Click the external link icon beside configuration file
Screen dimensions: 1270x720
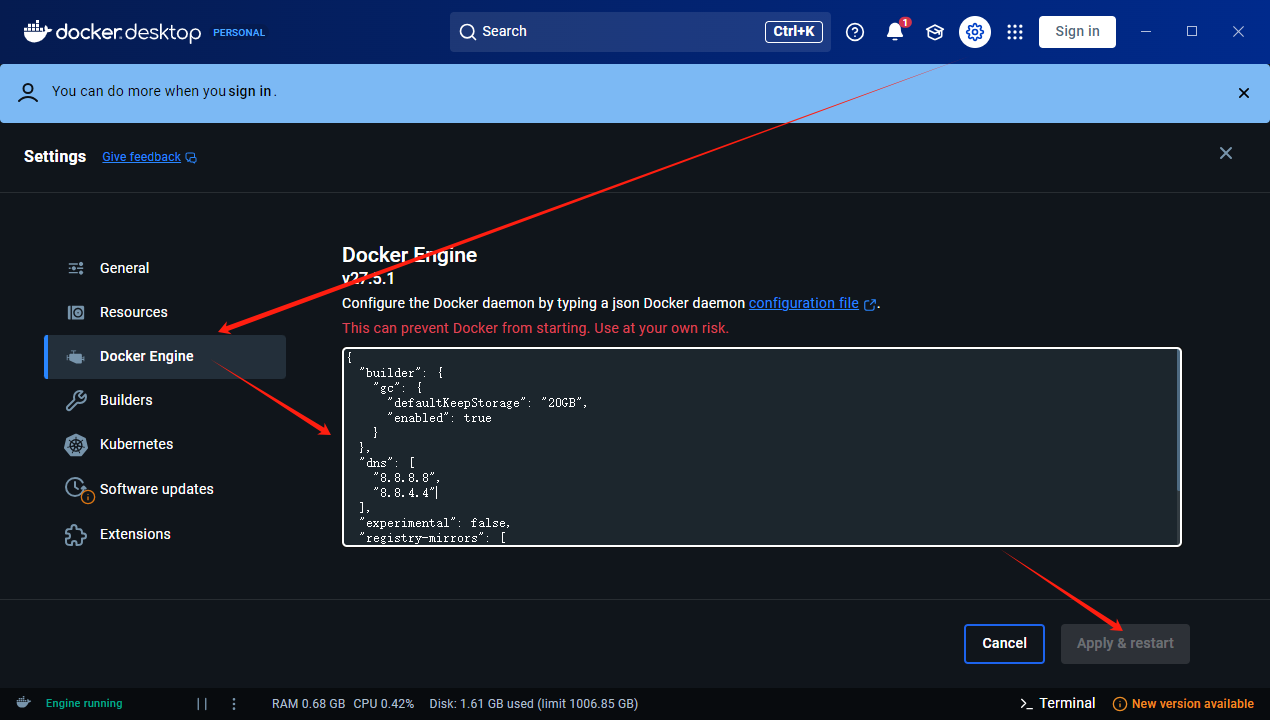coord(870,304)
